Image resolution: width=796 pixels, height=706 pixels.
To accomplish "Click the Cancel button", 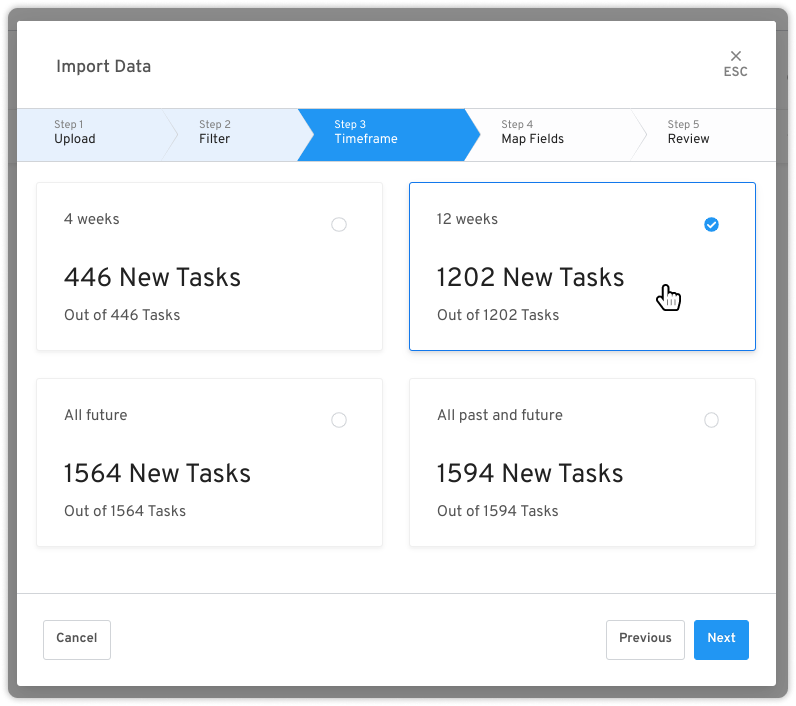I will click(77, 640).
